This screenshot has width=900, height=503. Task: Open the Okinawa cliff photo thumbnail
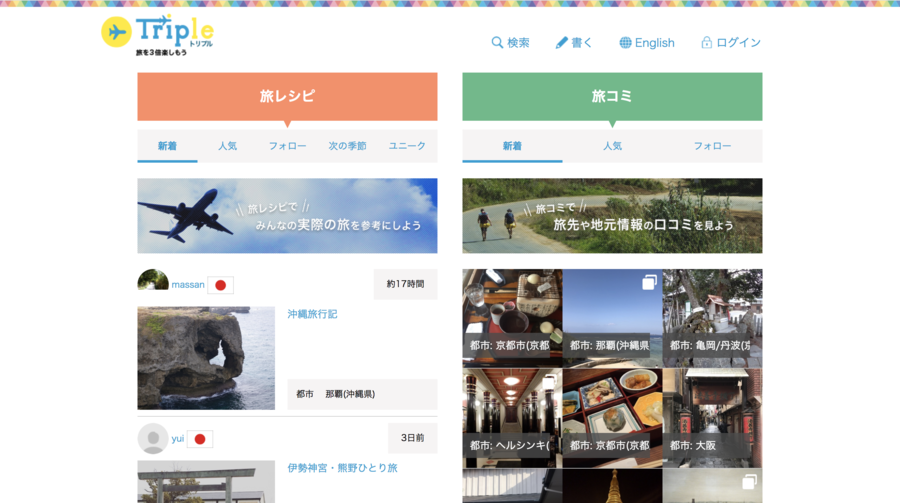(206, 358)
